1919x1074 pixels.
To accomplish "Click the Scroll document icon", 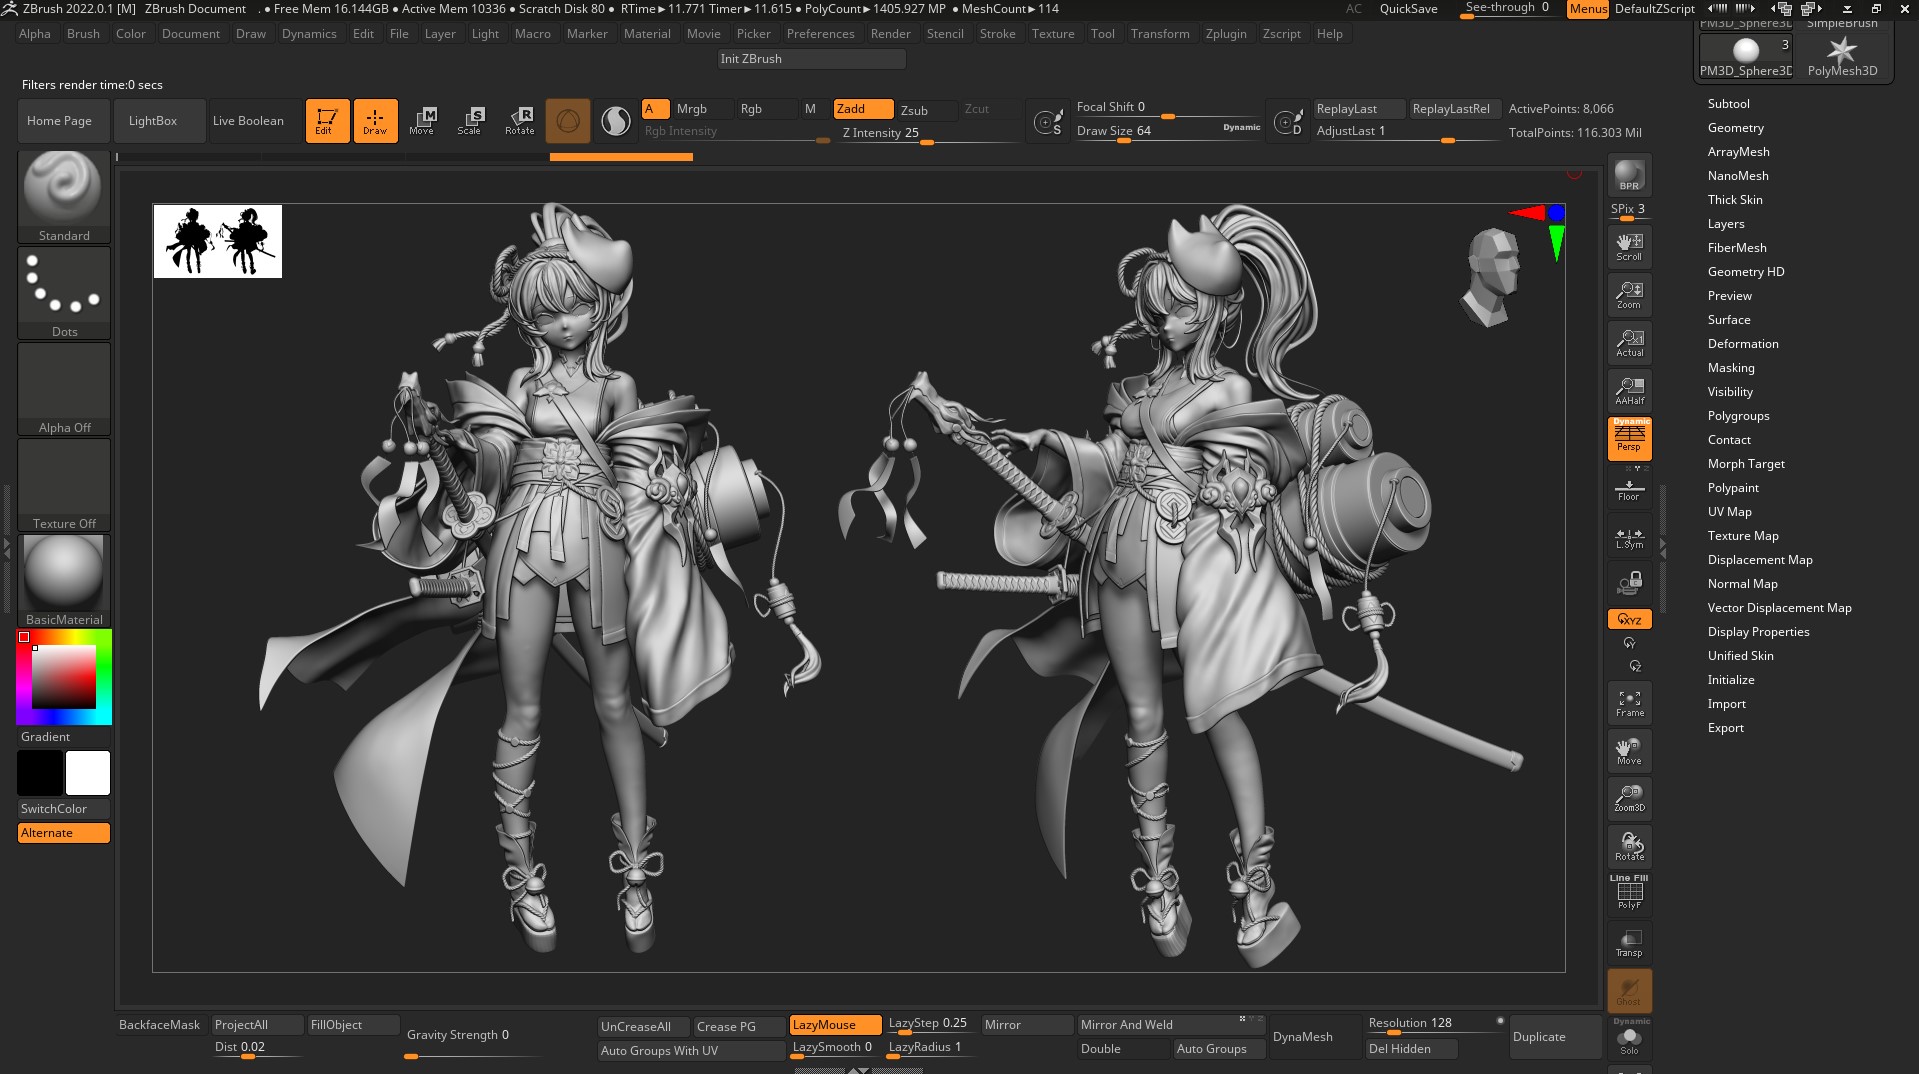I will 1629,247.
